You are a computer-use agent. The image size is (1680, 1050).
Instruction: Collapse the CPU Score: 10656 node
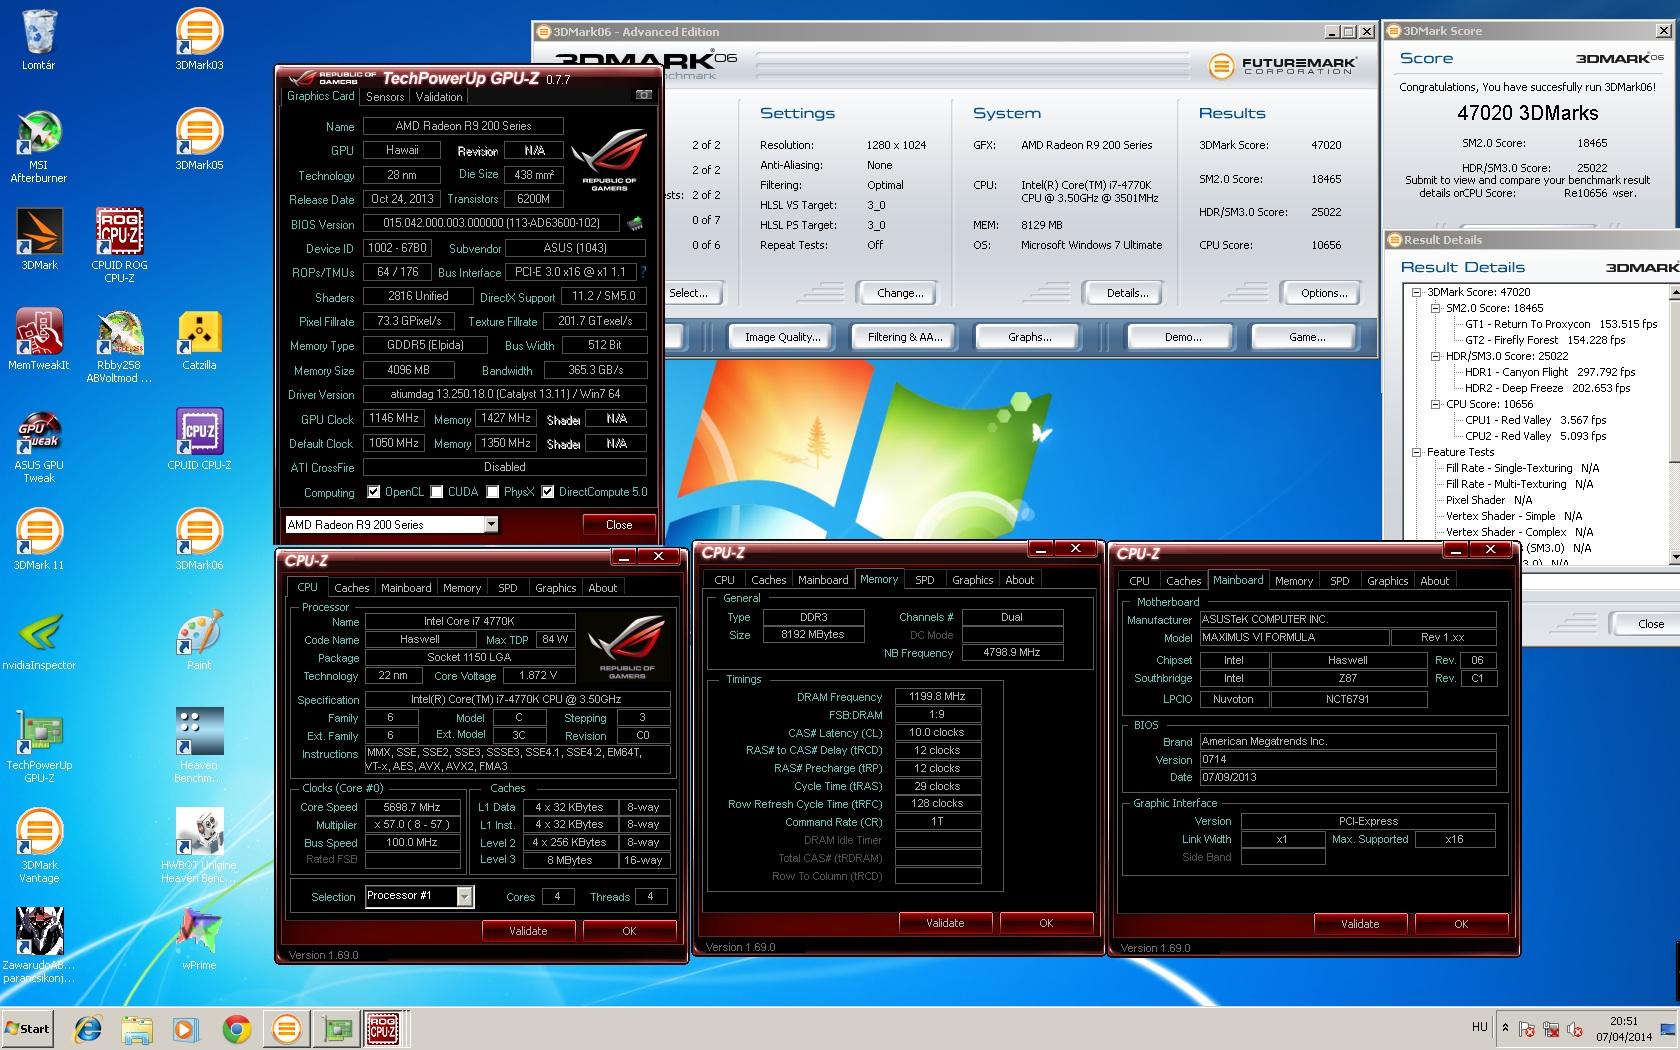click(1436, 404)
